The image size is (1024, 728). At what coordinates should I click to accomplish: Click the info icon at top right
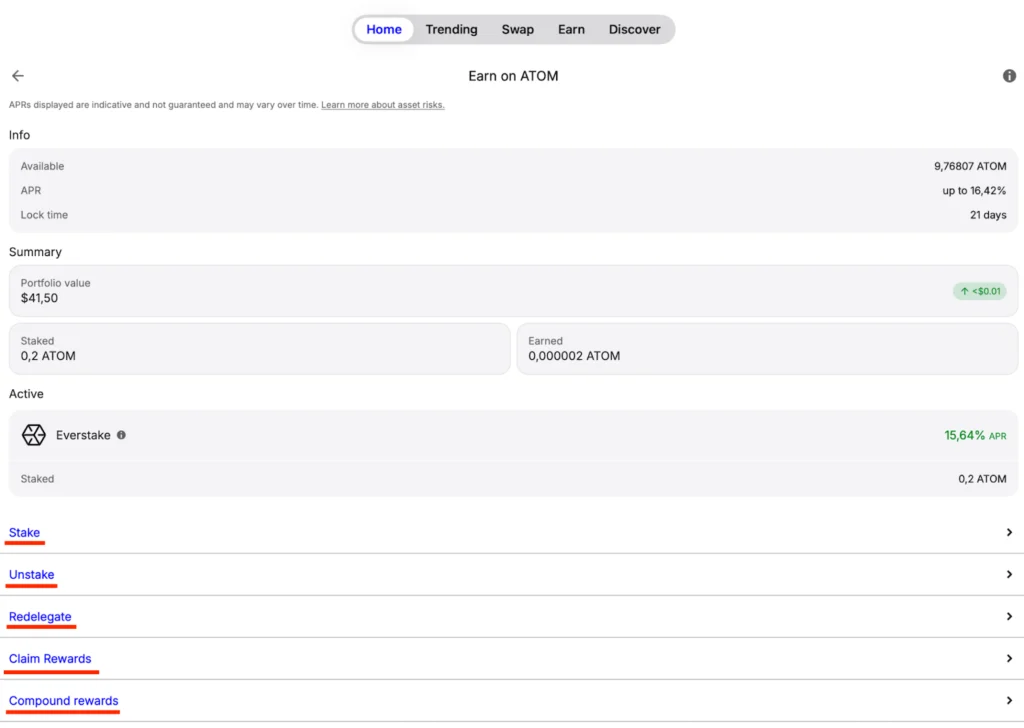point(1009,76)
